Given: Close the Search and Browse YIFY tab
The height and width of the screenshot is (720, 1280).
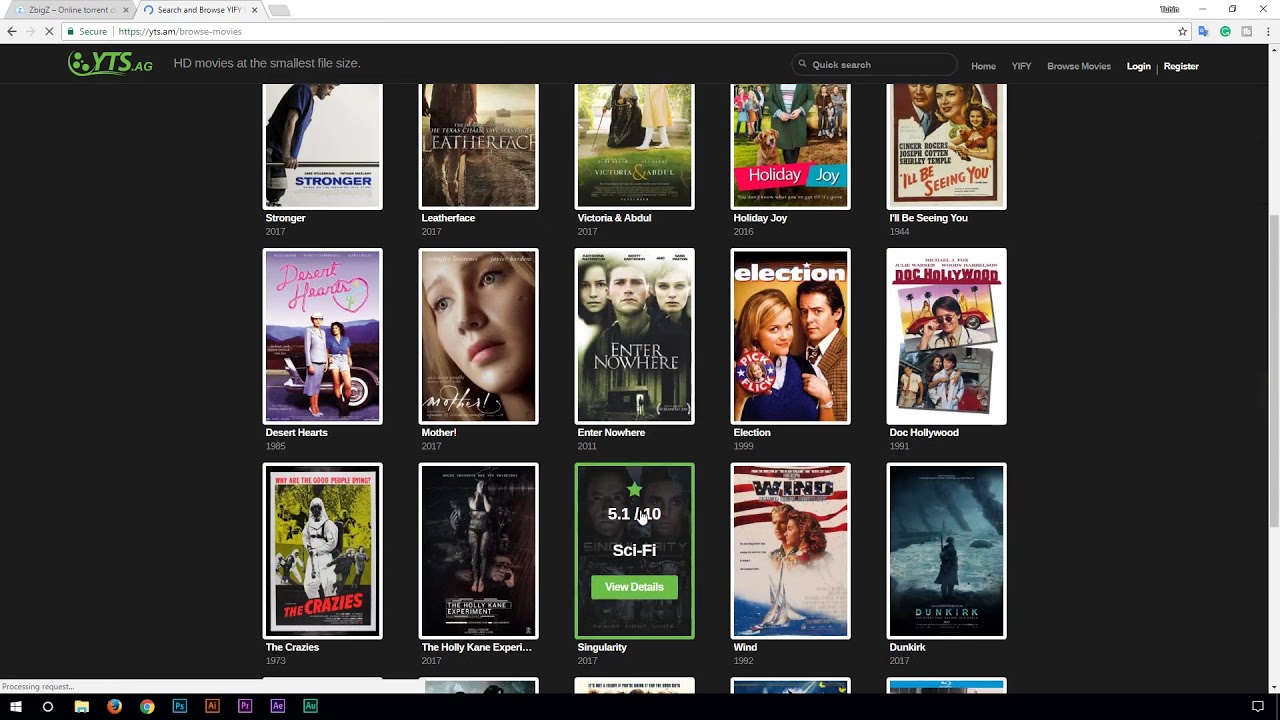Looking at the screenshot, I should click(x=254, y=10).
